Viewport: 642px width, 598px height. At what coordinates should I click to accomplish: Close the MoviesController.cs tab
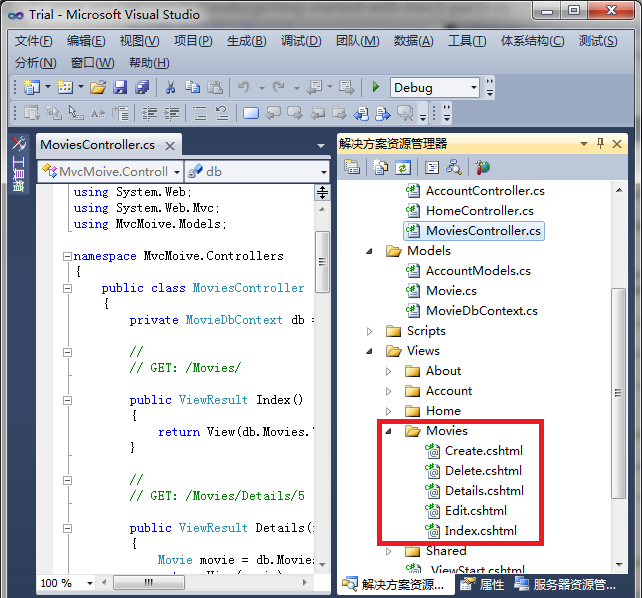(170, 146)
